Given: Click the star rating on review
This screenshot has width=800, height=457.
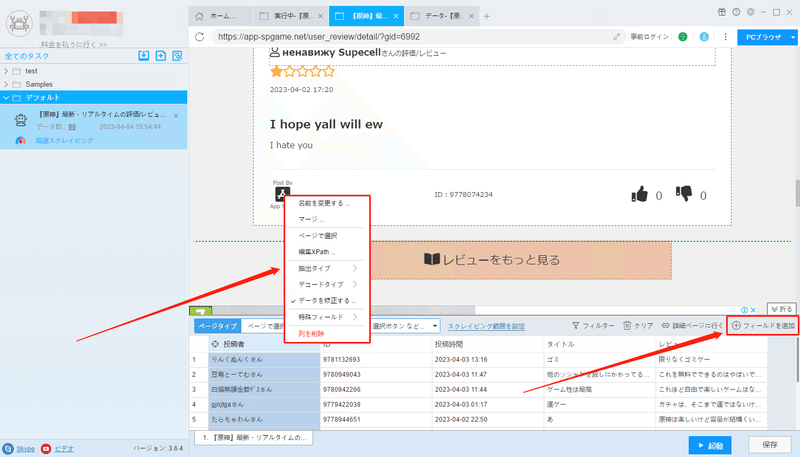Looking at the screenshot, I should click(x=302, y=71).
